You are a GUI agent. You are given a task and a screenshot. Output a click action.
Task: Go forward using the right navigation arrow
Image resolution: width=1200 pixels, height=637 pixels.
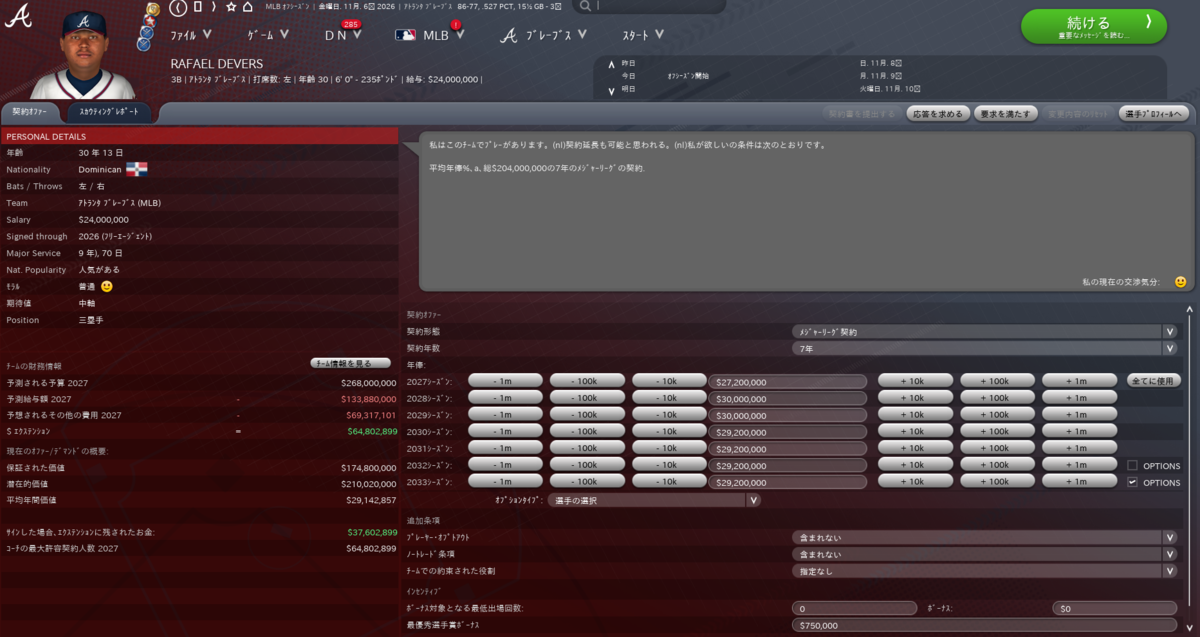click(x=214, y=8)
